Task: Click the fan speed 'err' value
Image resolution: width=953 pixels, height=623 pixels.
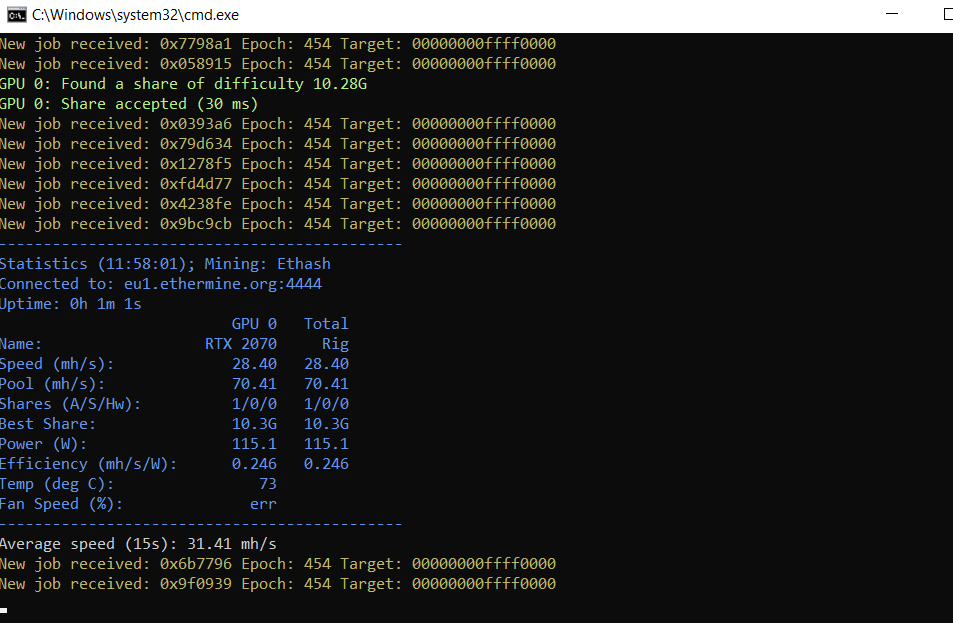Action: pyautogui.click(x=263, y=504)
